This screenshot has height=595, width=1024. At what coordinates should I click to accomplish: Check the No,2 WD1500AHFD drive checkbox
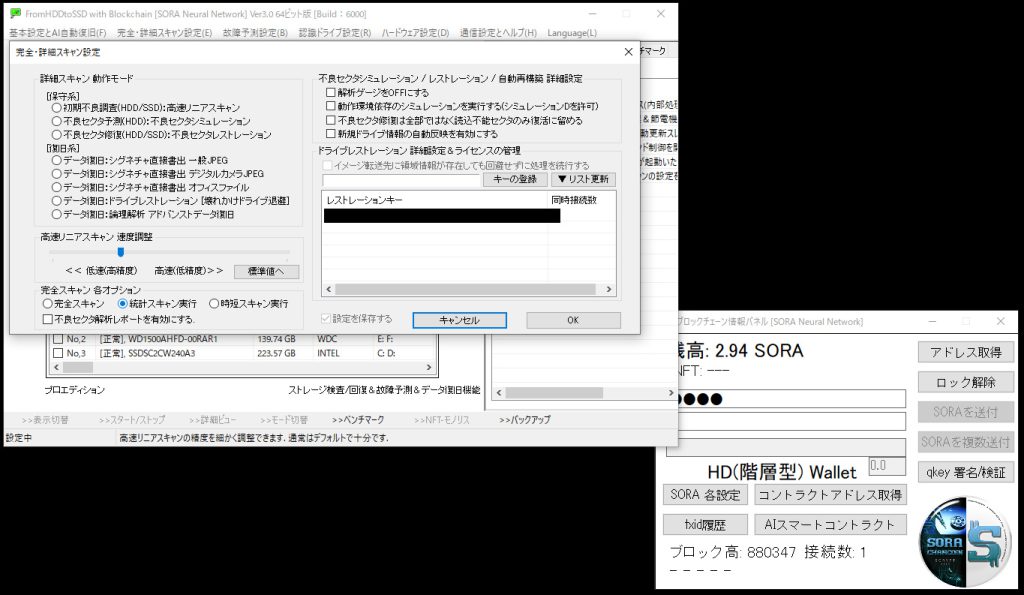point(58,339)
